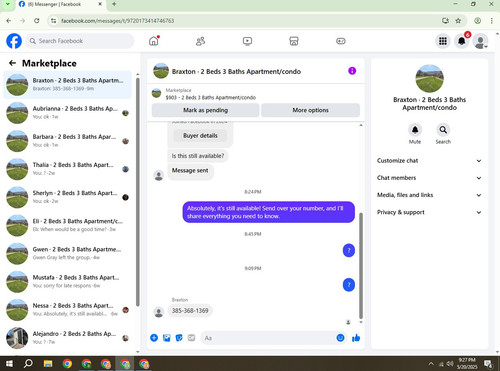Open the Facebook menu grid icon
This screenshot has height=371, width=500.
pyautogui.click(x=443, y=41)
